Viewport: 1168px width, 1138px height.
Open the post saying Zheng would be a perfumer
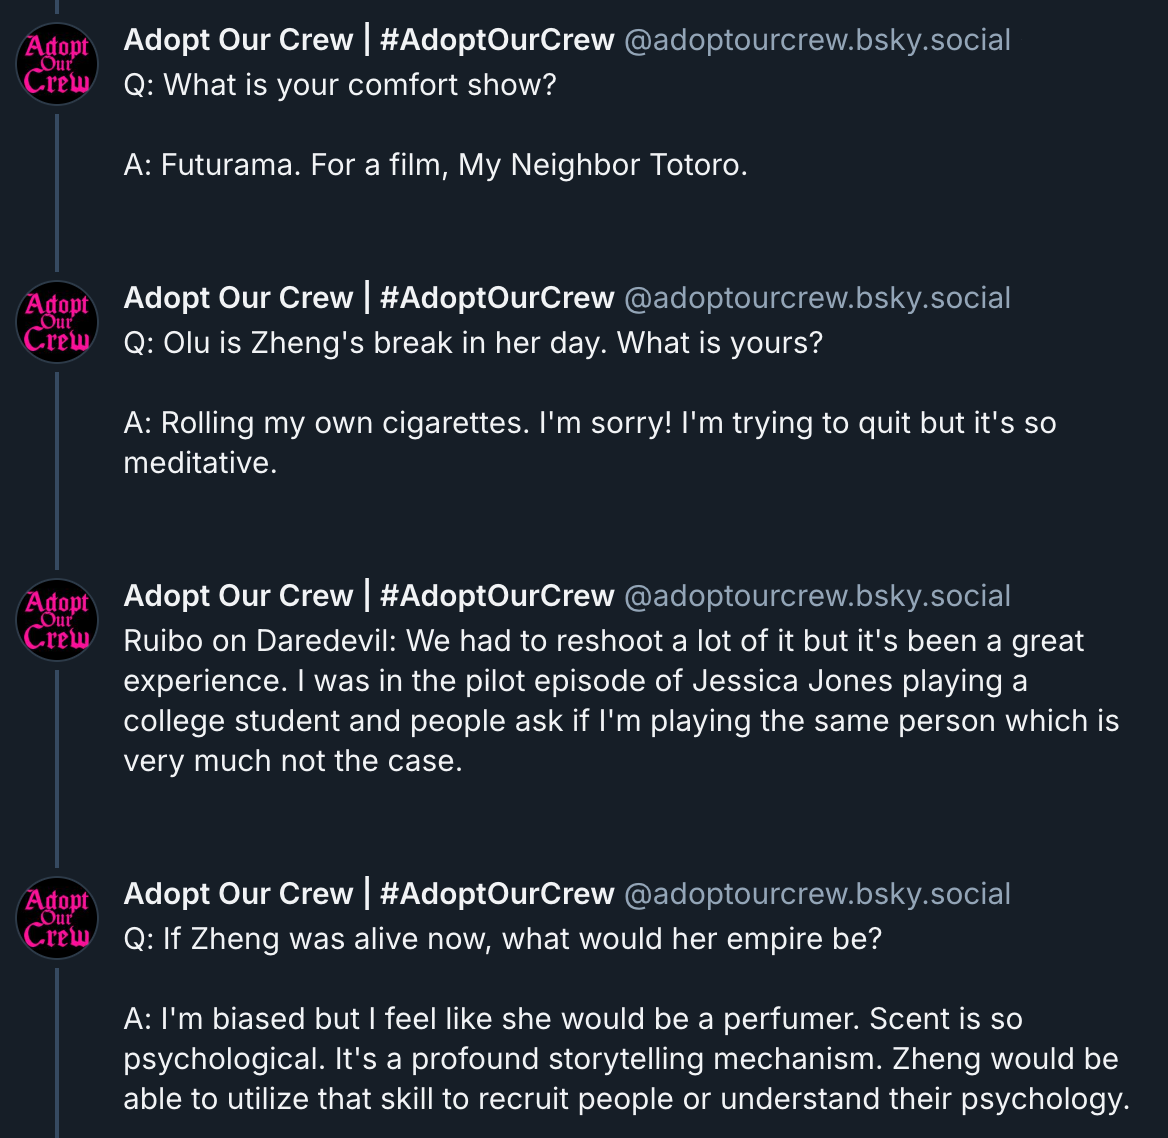click(x=620, y=1059)
